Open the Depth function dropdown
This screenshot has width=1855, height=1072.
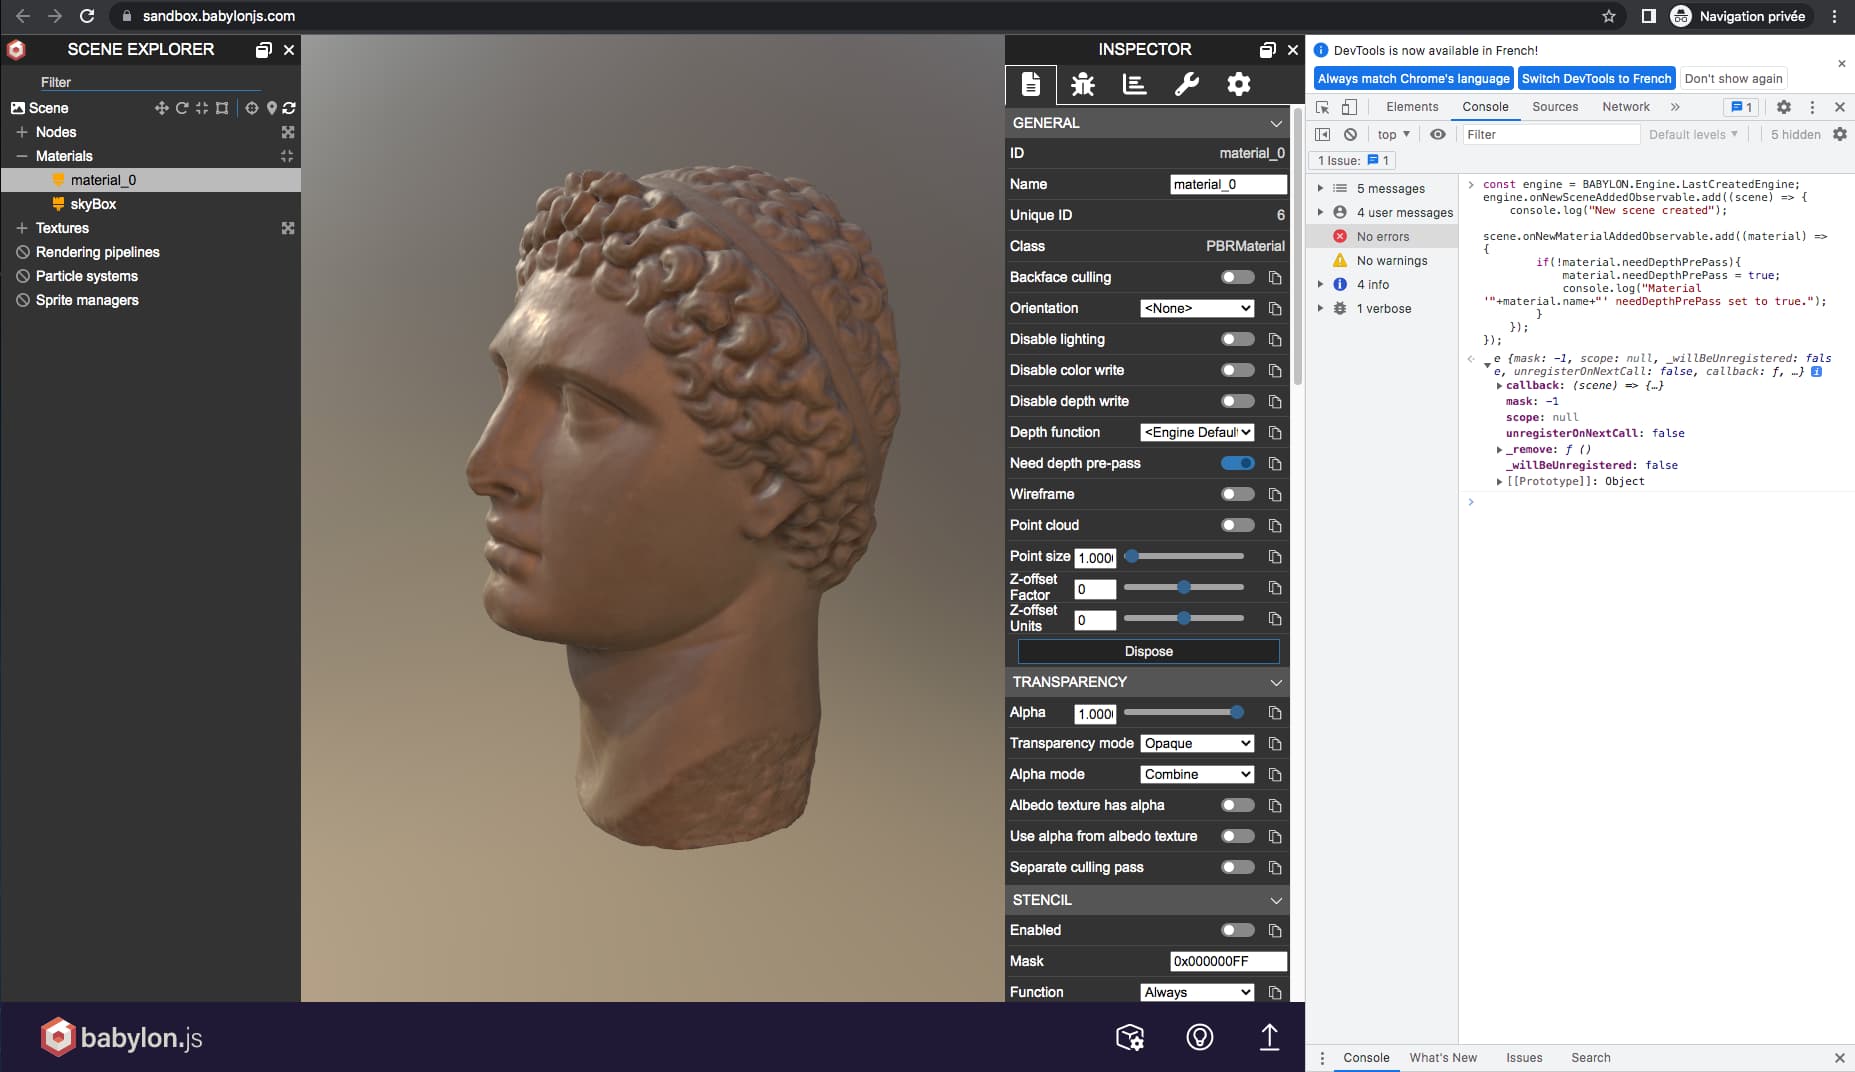[1197, 432]
